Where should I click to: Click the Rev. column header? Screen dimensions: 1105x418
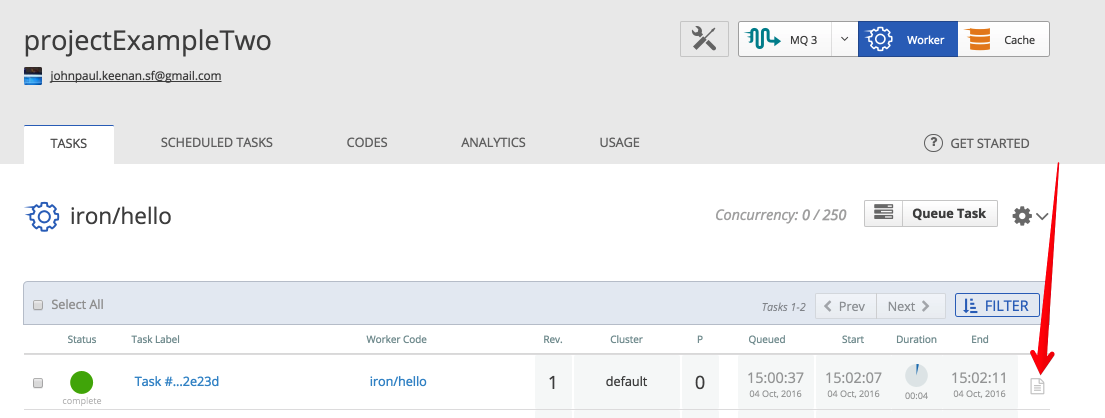point(553,339)
